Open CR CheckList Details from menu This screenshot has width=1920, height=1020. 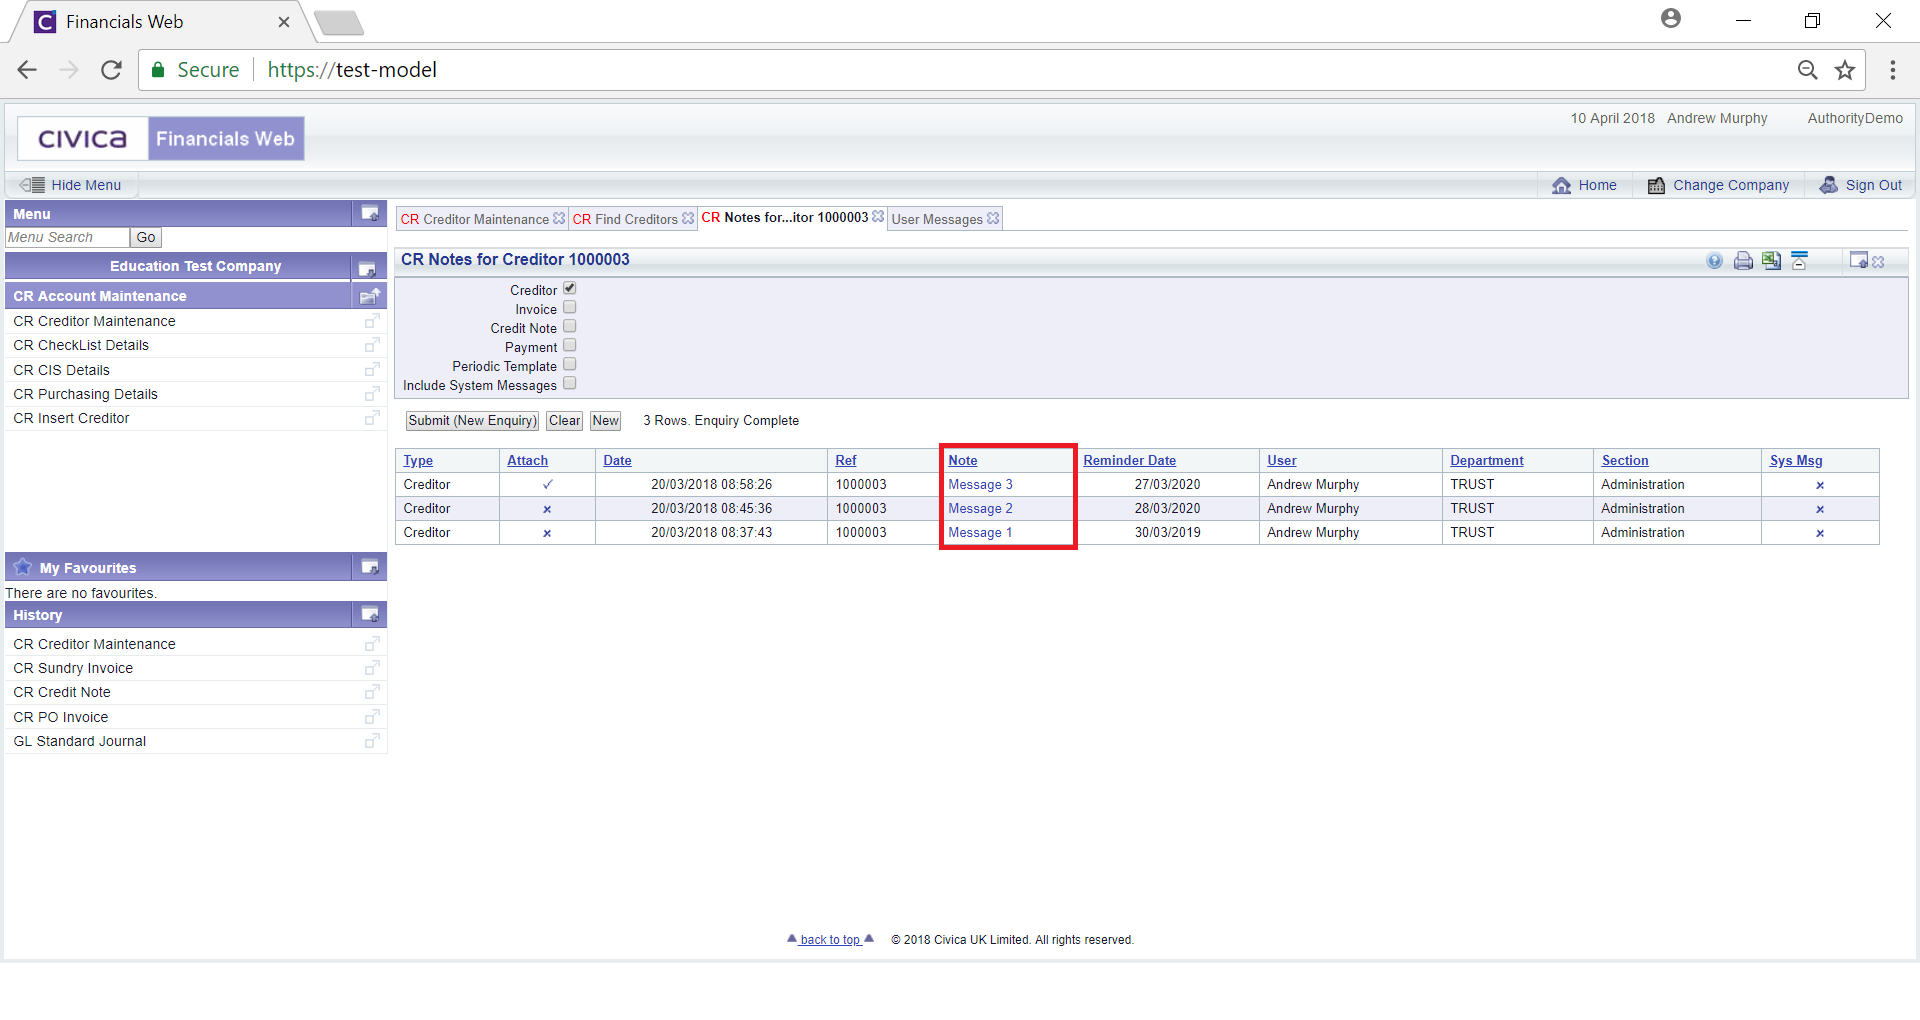coord(81,345)
